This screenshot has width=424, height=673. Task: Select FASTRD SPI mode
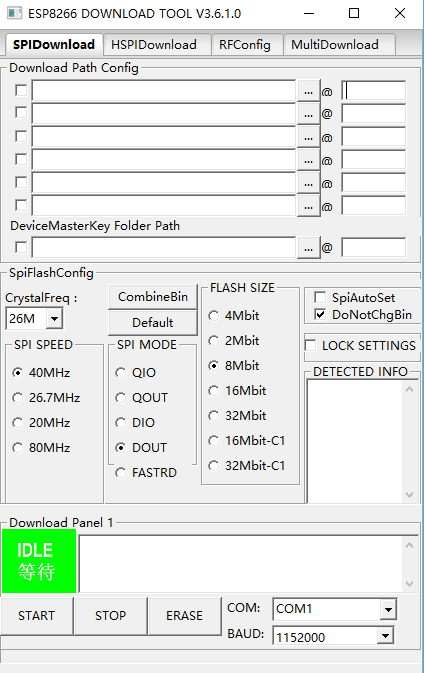(x=146, y=473)
